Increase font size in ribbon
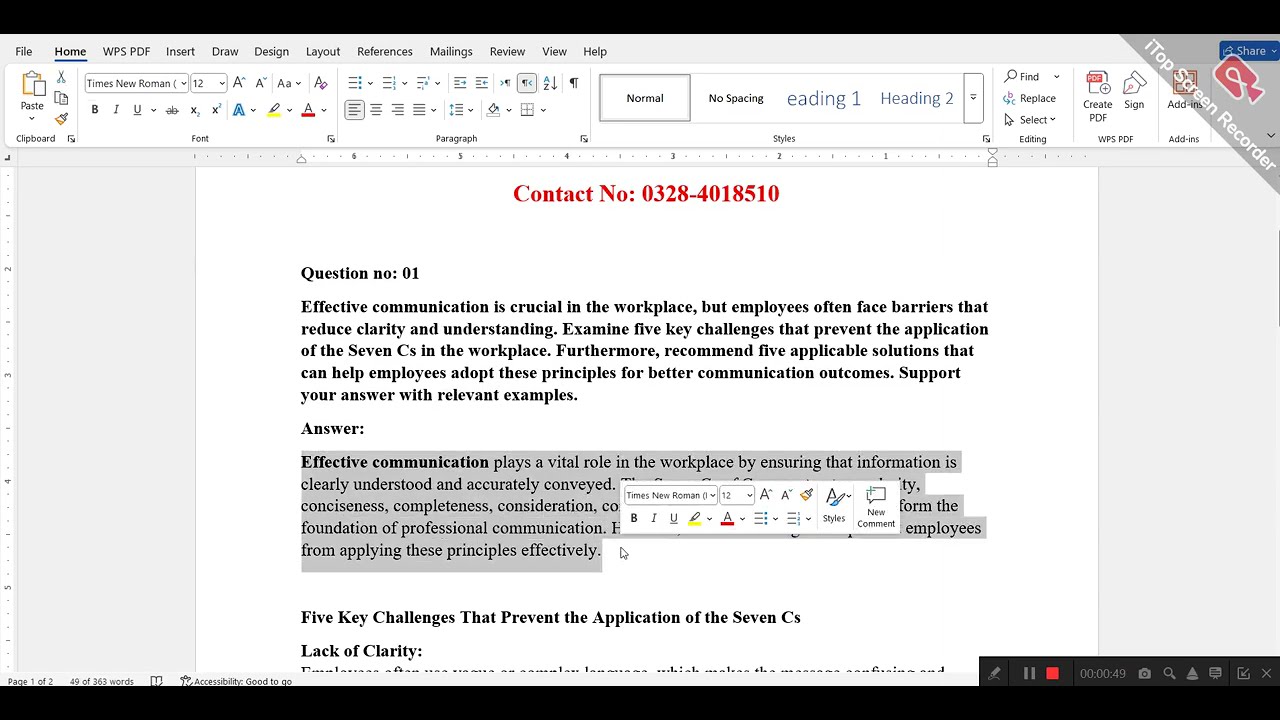Screen dimensions: 1280x720 point(239,83)
